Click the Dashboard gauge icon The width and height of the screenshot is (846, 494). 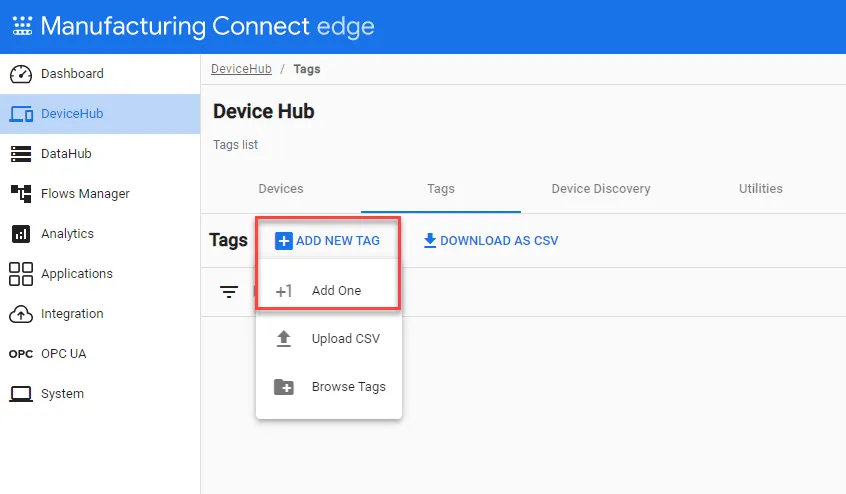pyautogui.click(x=21, y=74)
